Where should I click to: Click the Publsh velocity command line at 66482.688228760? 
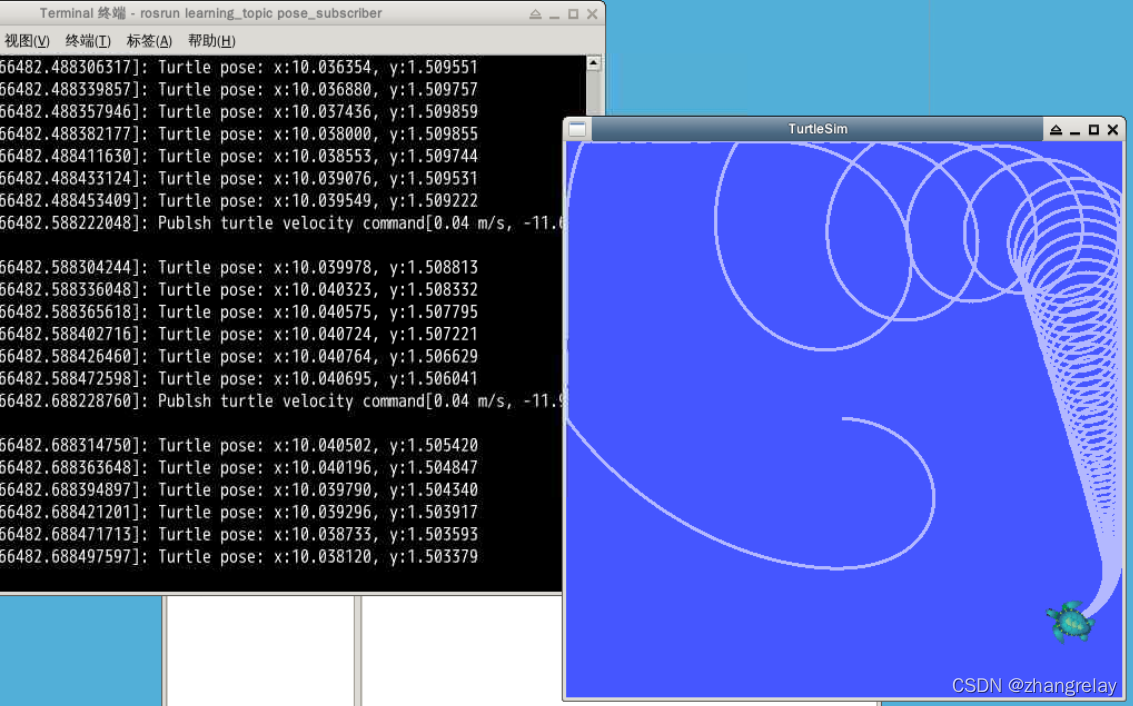(281, 401)
